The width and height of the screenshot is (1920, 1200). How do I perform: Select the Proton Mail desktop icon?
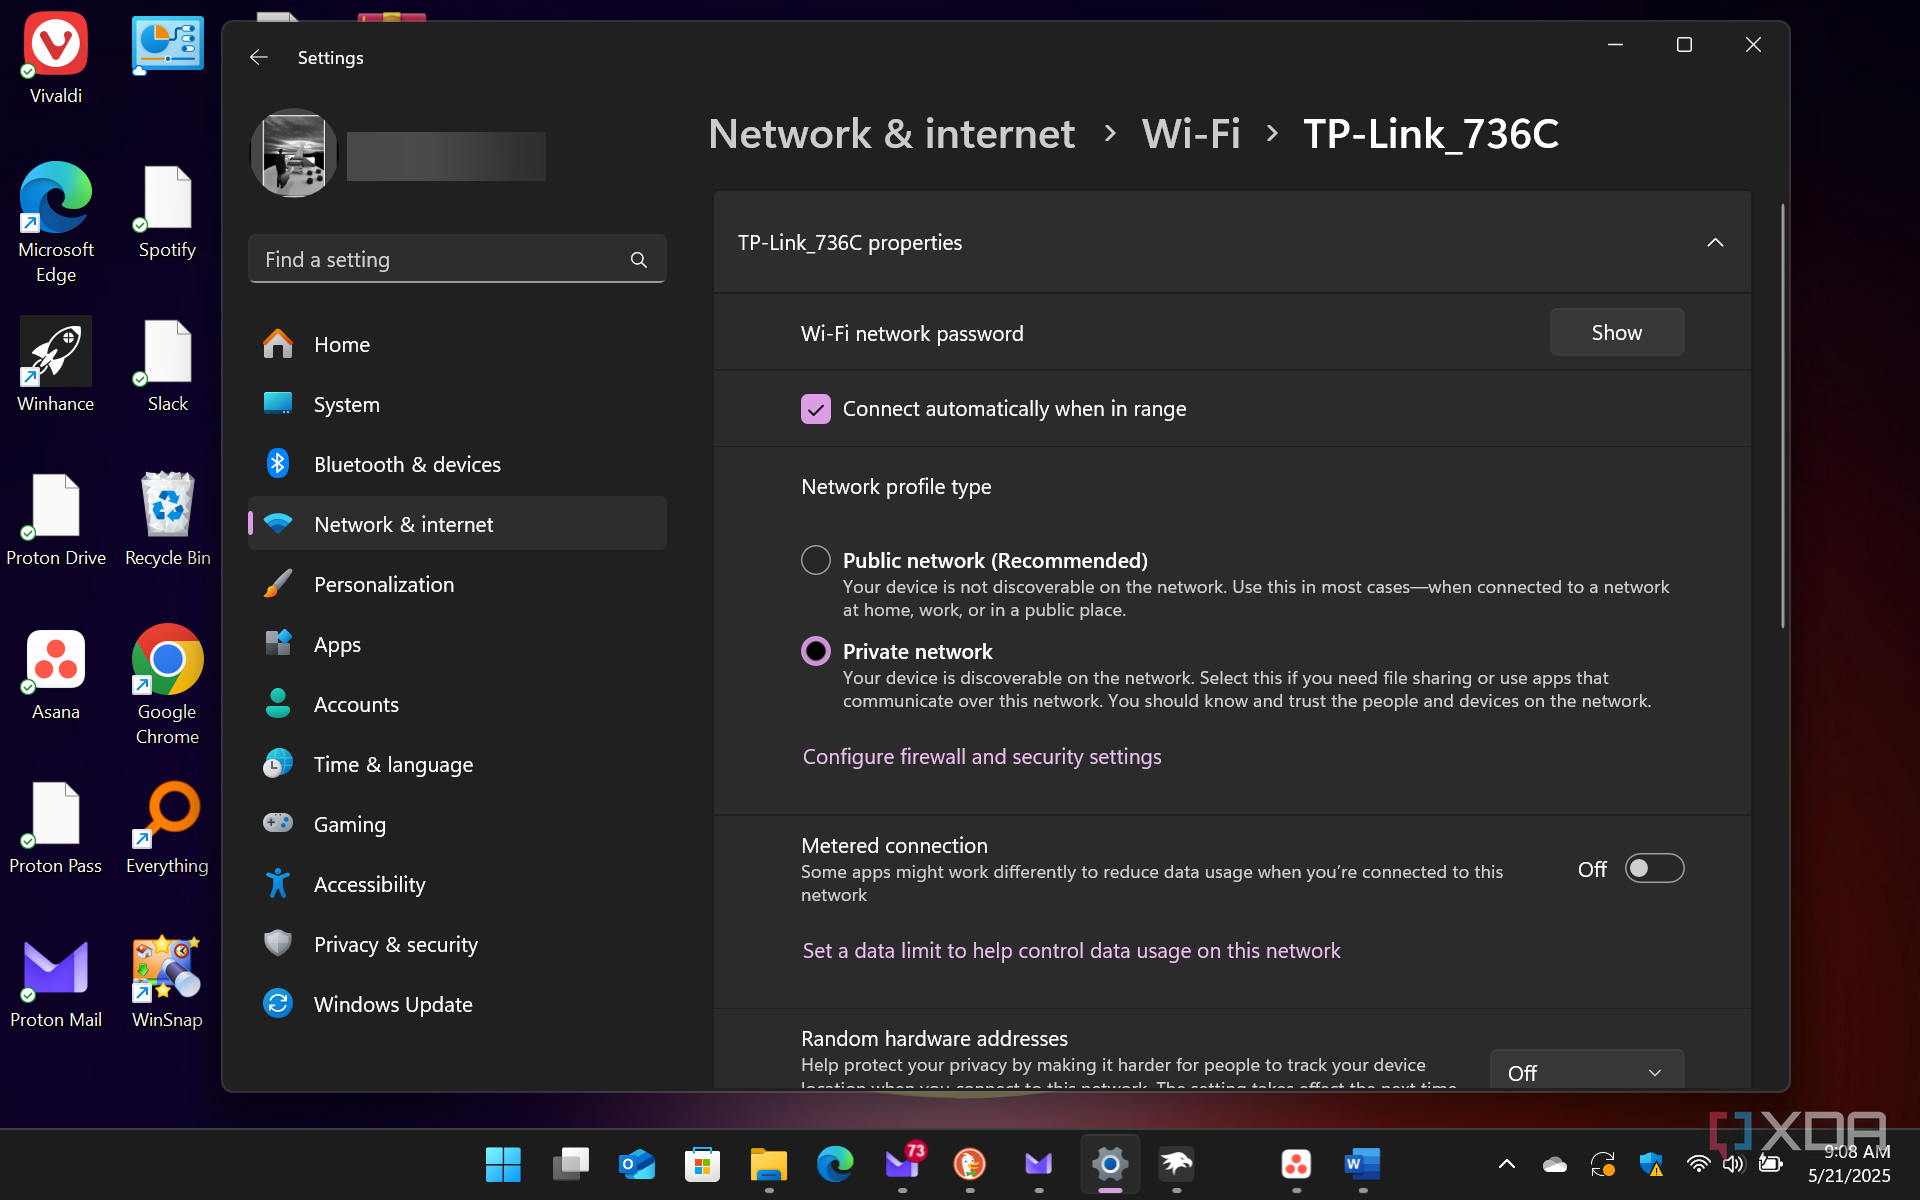[56, 983]
